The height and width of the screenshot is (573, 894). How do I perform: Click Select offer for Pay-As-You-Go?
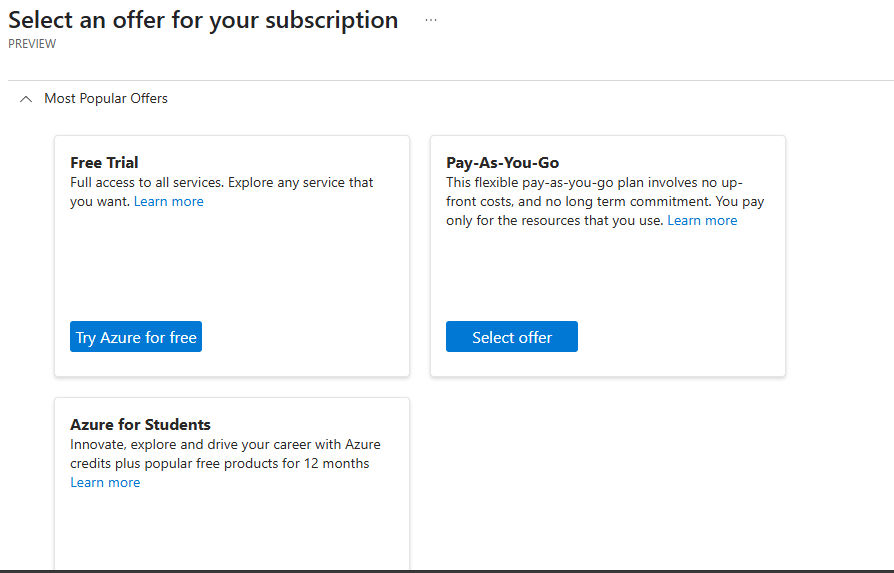(x=511, y=336)
